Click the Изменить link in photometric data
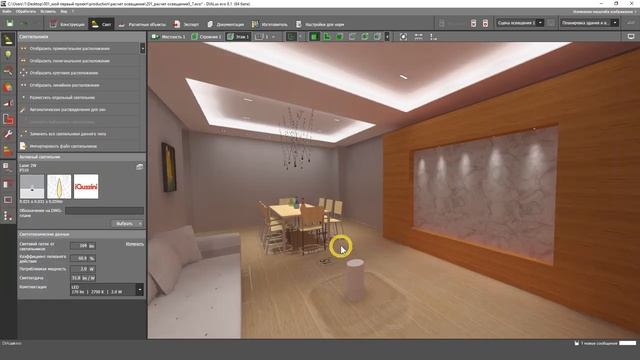 pyautogui.click(x=135, y=244)
